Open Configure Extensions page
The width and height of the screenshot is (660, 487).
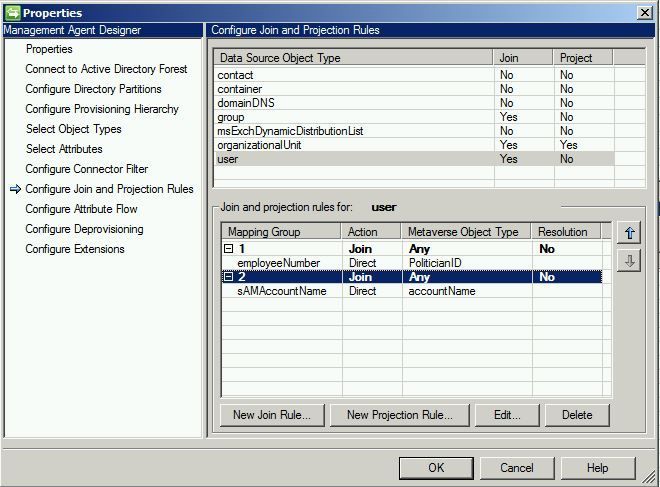pos(75,249)
